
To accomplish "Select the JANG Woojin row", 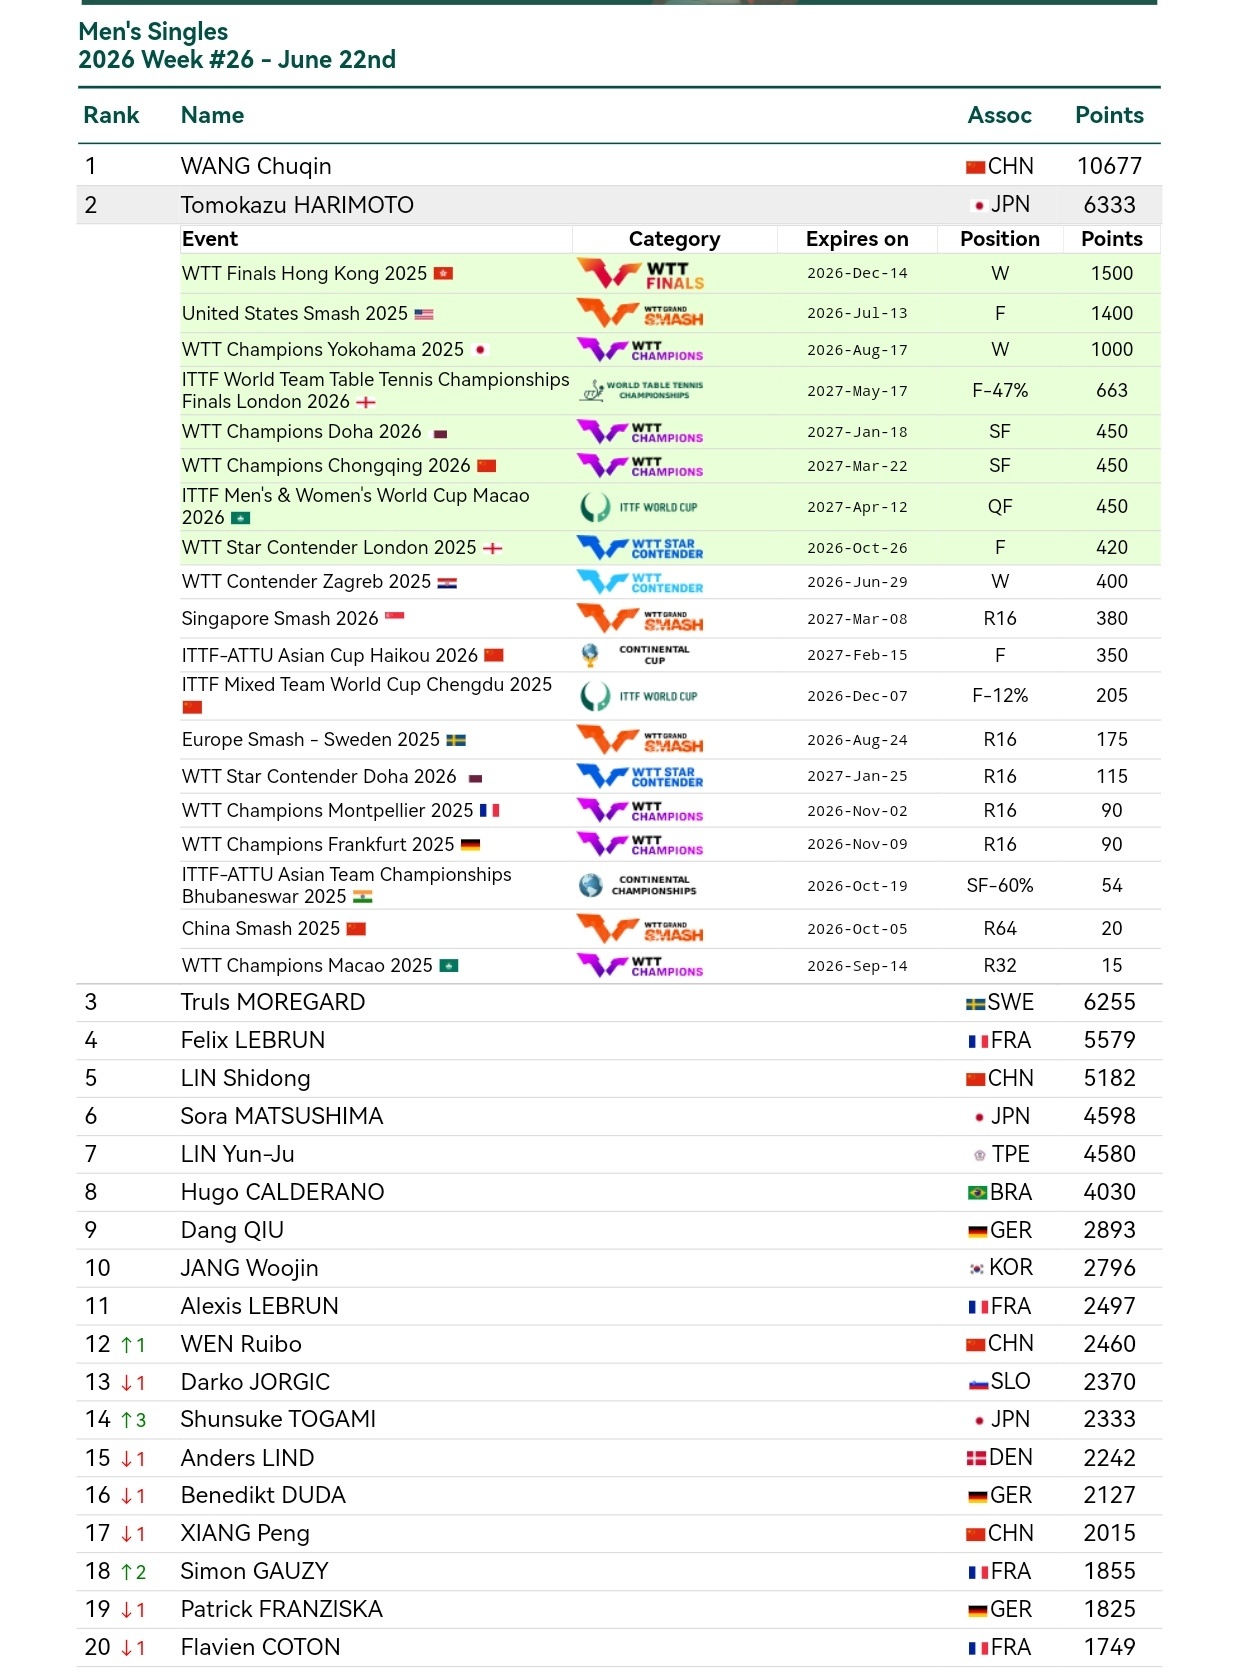I will click(x=619, y=1268).
